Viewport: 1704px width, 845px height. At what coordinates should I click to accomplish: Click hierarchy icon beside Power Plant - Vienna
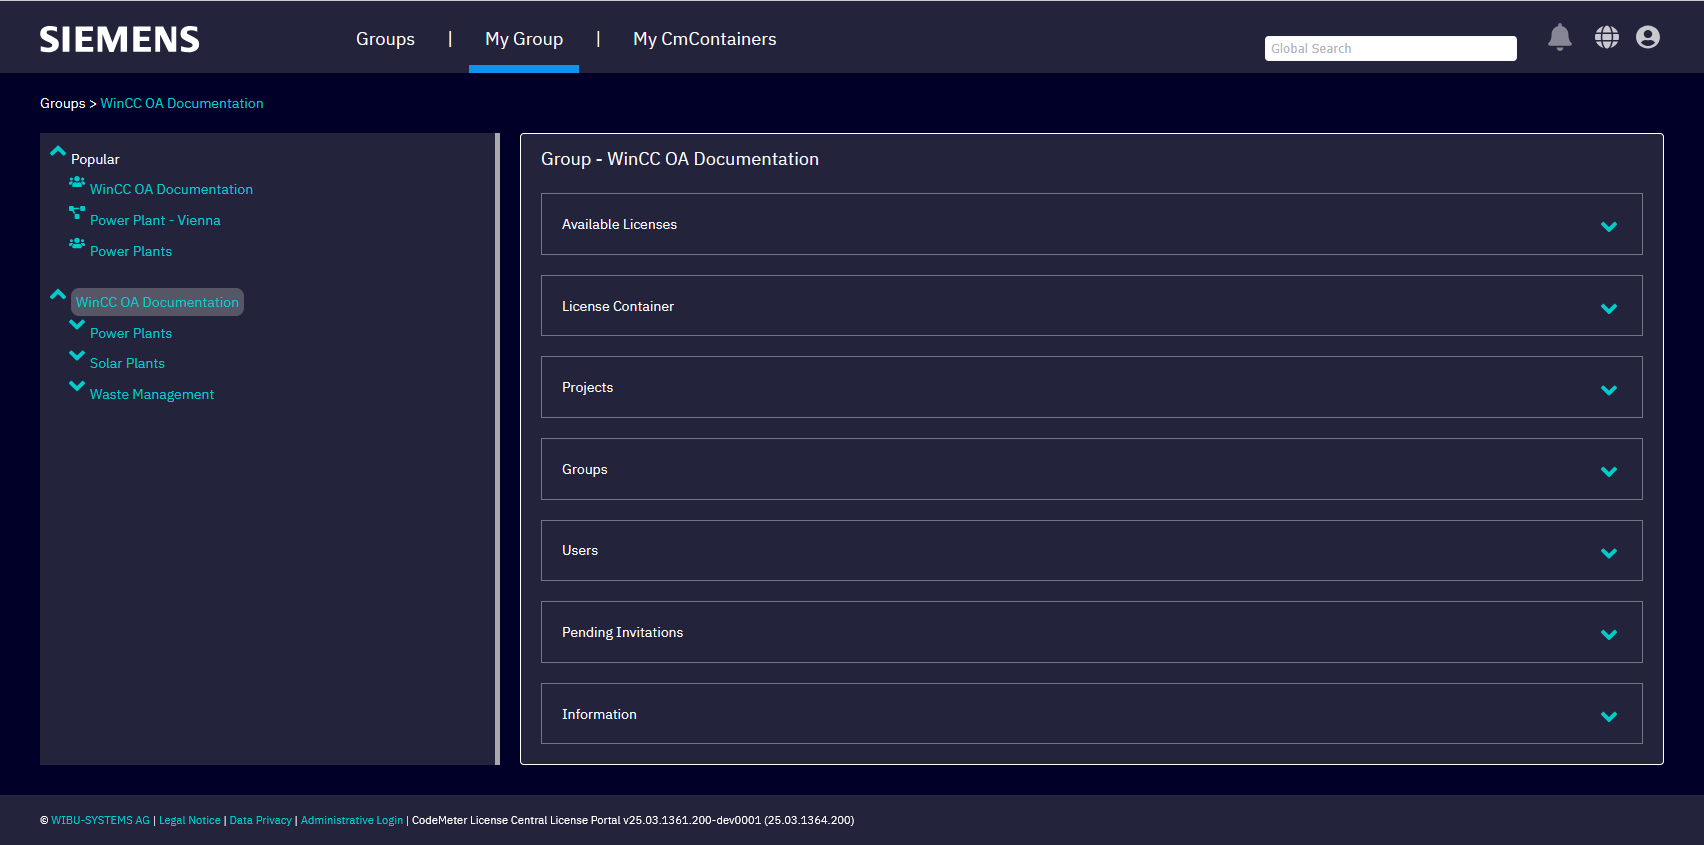point(77,212)
